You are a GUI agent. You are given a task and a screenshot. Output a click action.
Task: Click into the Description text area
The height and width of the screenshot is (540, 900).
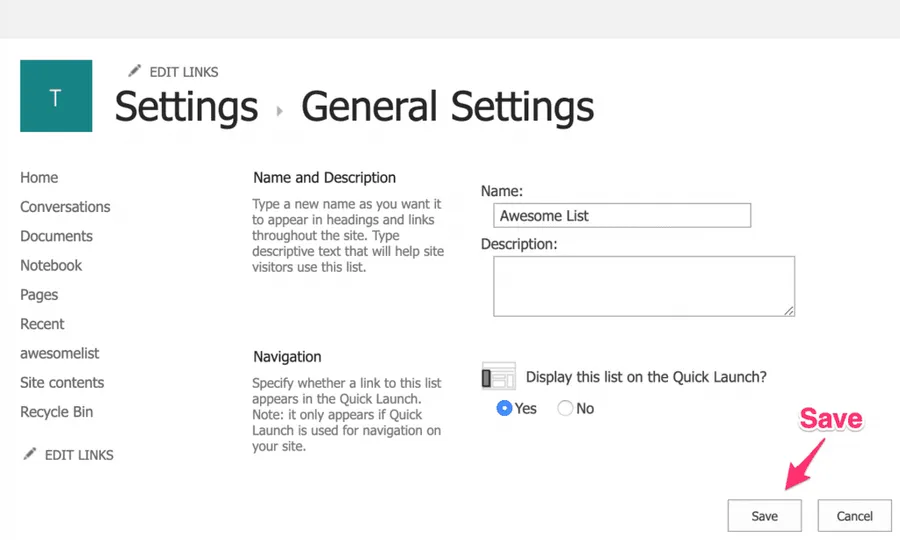pyautogui.click(x=643, y=286)
